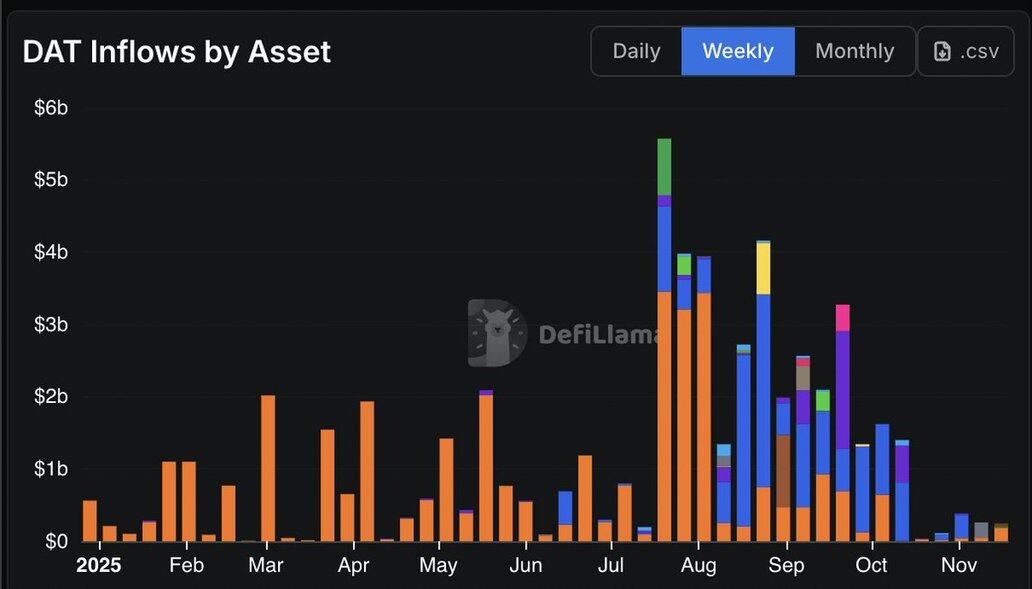The image size is (1032, 589).
Task: Click the DefiLlama llama logo watermark
Action: point(497,333)
